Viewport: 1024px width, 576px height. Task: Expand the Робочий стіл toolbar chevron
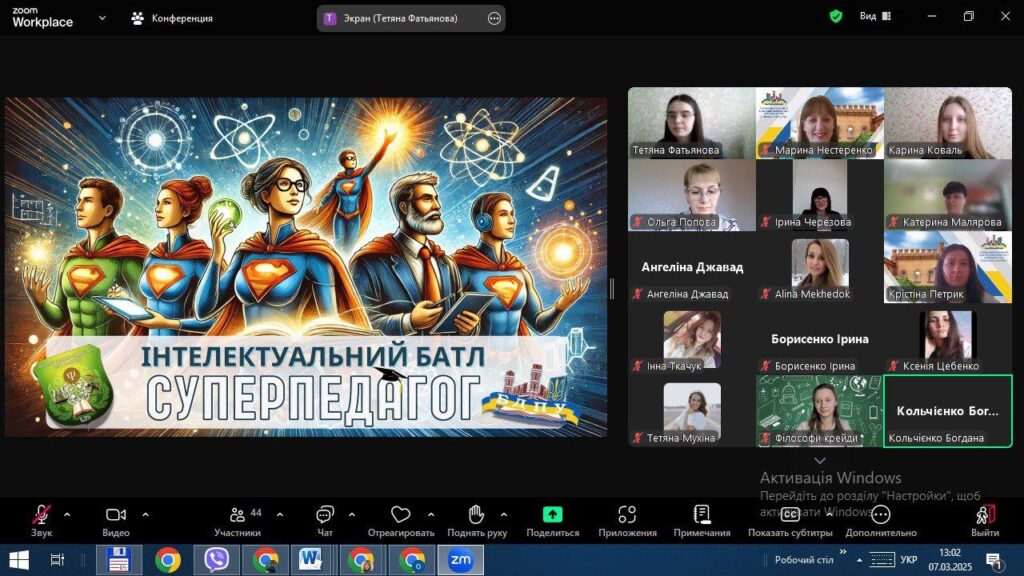pos(843,552)
